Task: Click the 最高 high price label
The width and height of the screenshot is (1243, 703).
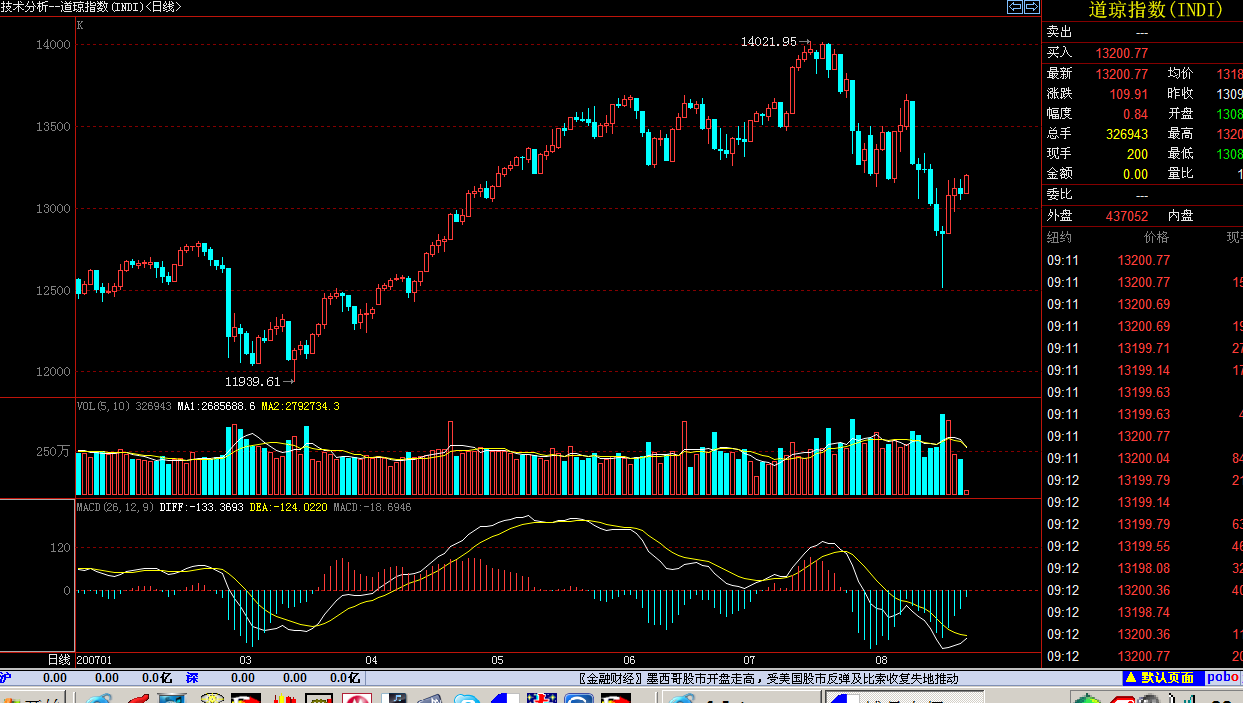Action: tap(1180, 134)
